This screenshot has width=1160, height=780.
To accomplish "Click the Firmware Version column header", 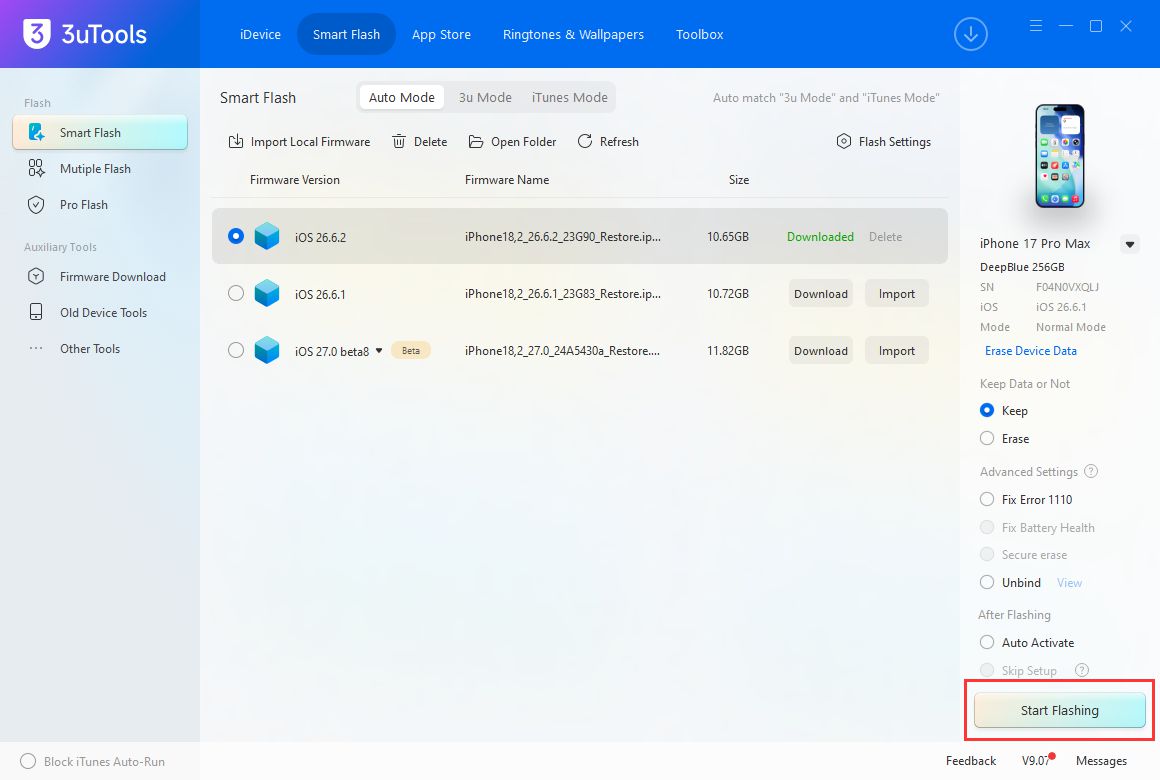I will [x=294, y=180].
